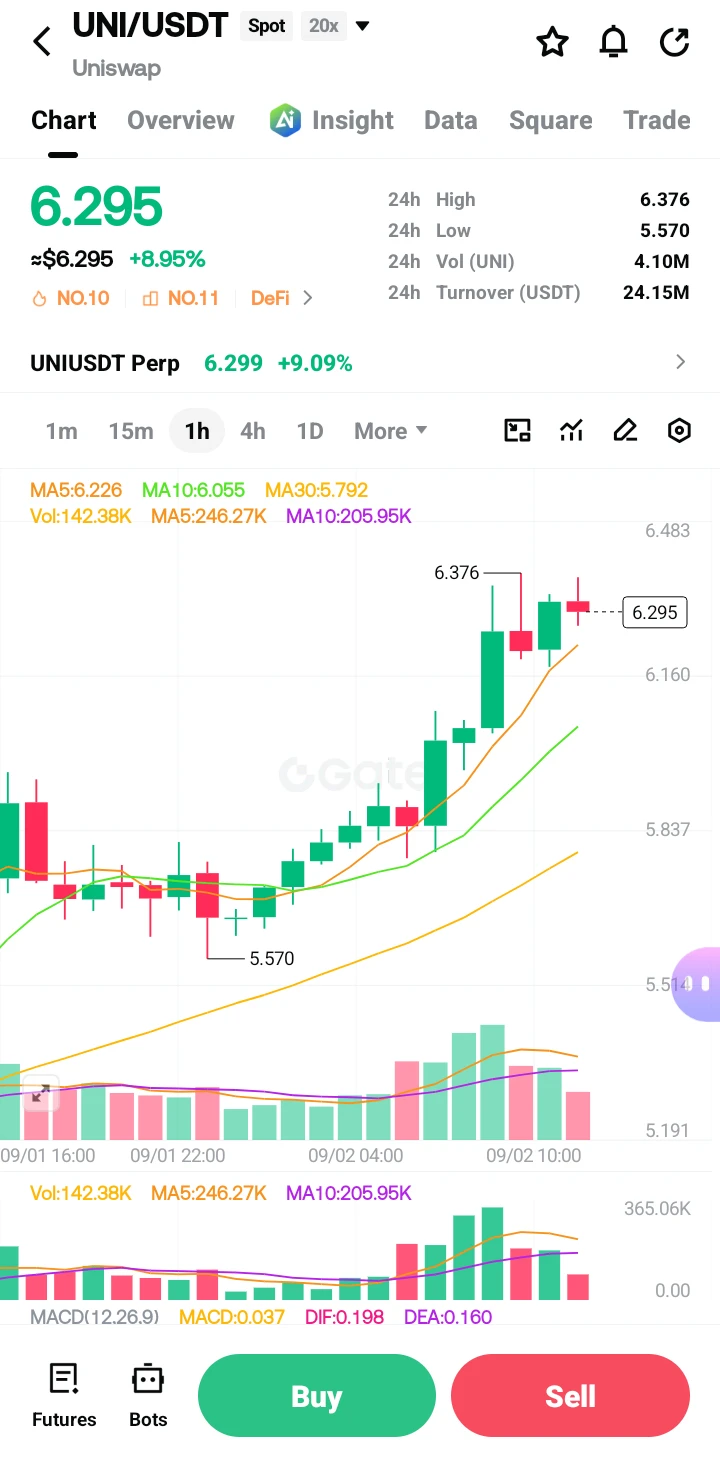Open chart layout picture-in-picture icon

pyautogui.click(x=517, y=431)
